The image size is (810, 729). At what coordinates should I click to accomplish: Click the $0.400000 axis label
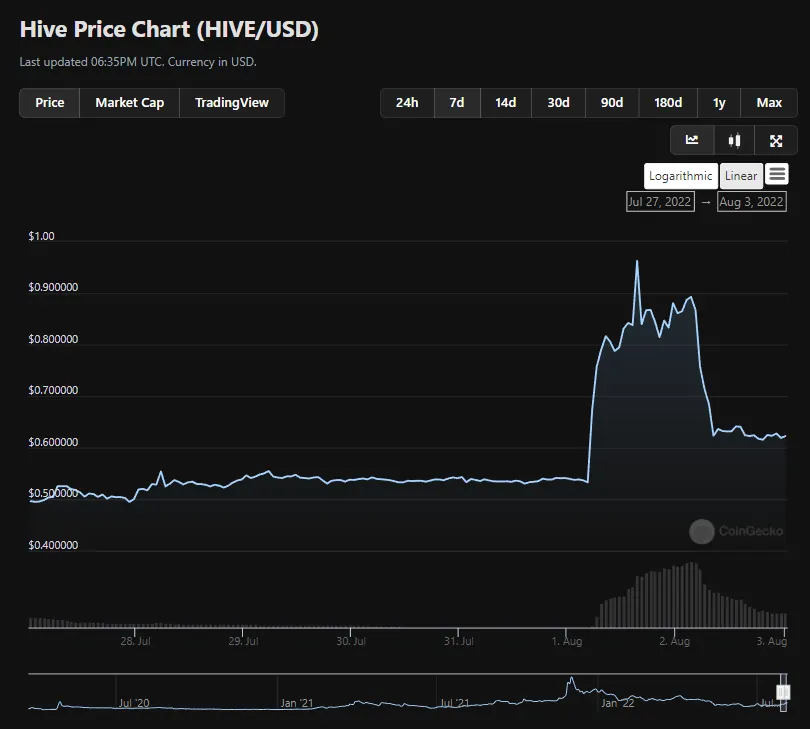click(x=53, y=545)
